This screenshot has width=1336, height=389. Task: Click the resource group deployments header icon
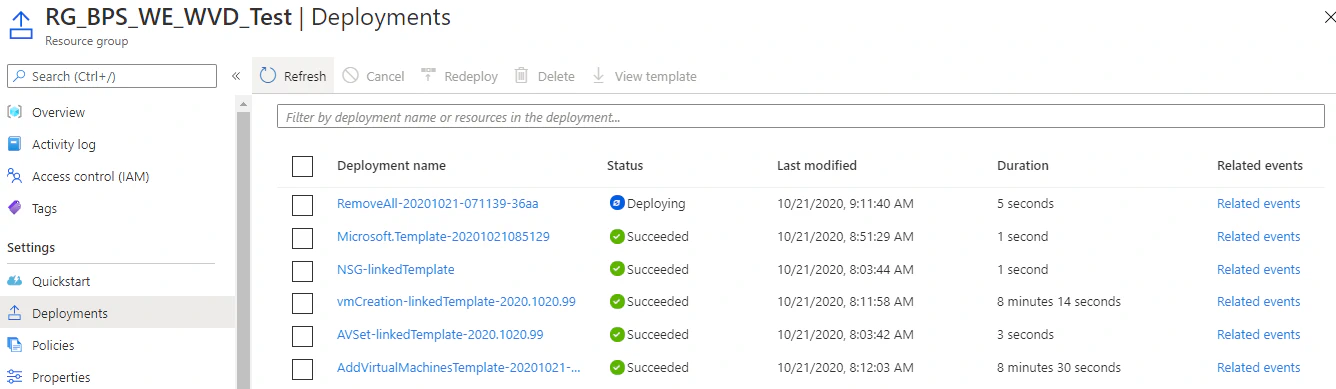pos(21,25)
